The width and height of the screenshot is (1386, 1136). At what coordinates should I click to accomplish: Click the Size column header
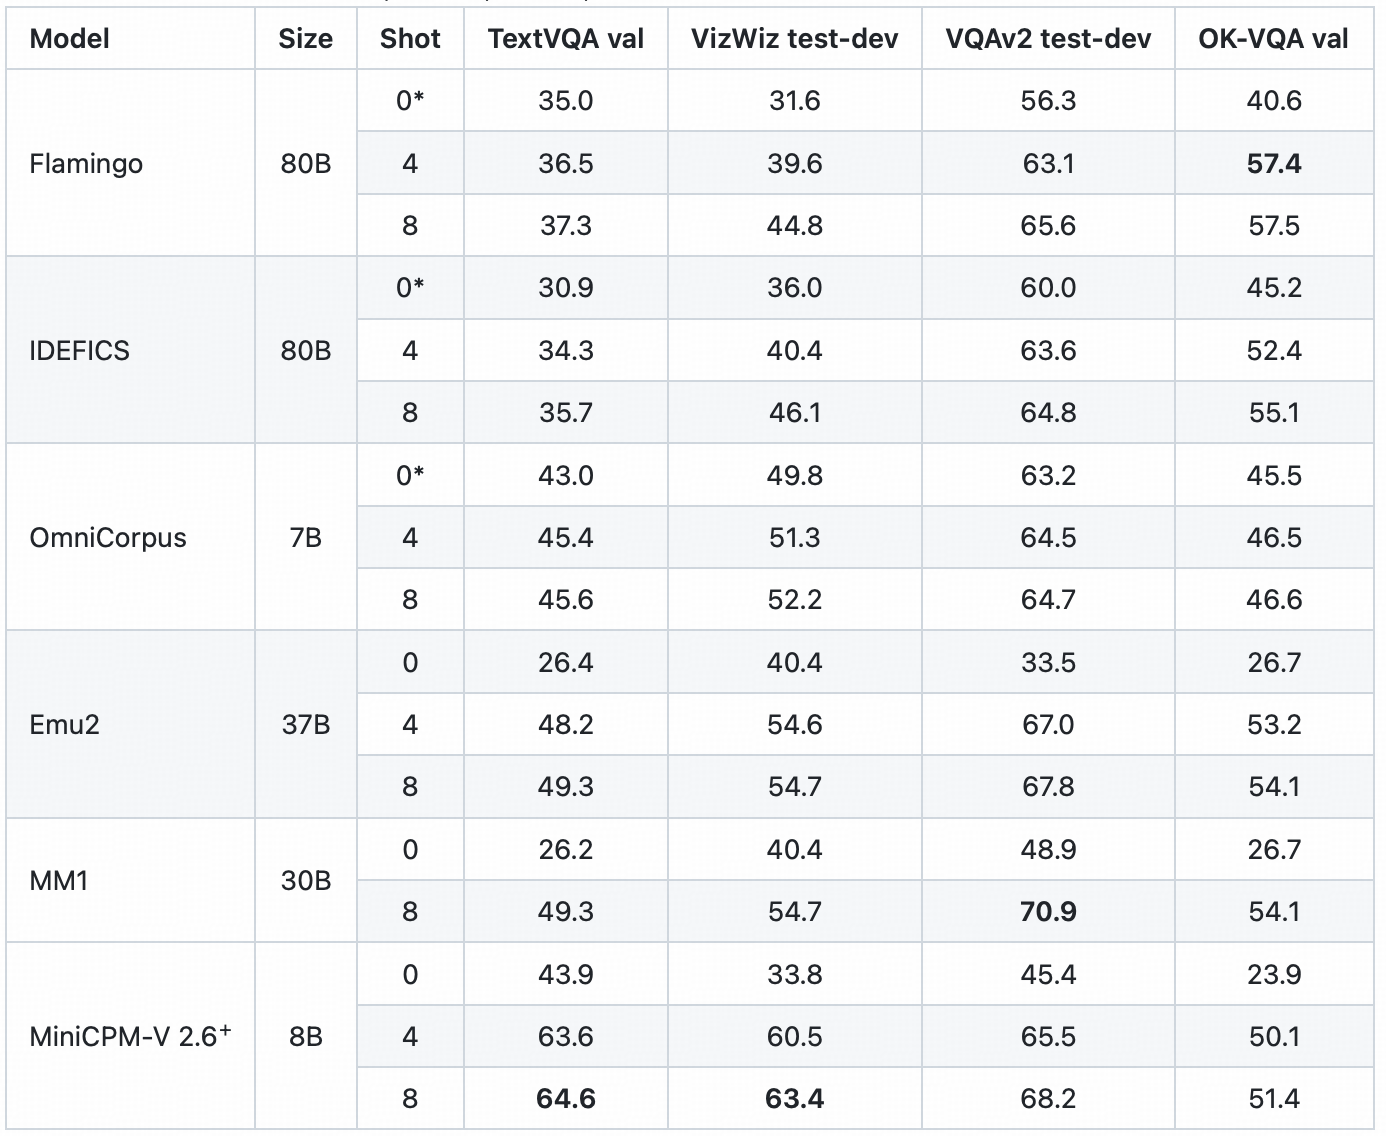click(305, 39)
